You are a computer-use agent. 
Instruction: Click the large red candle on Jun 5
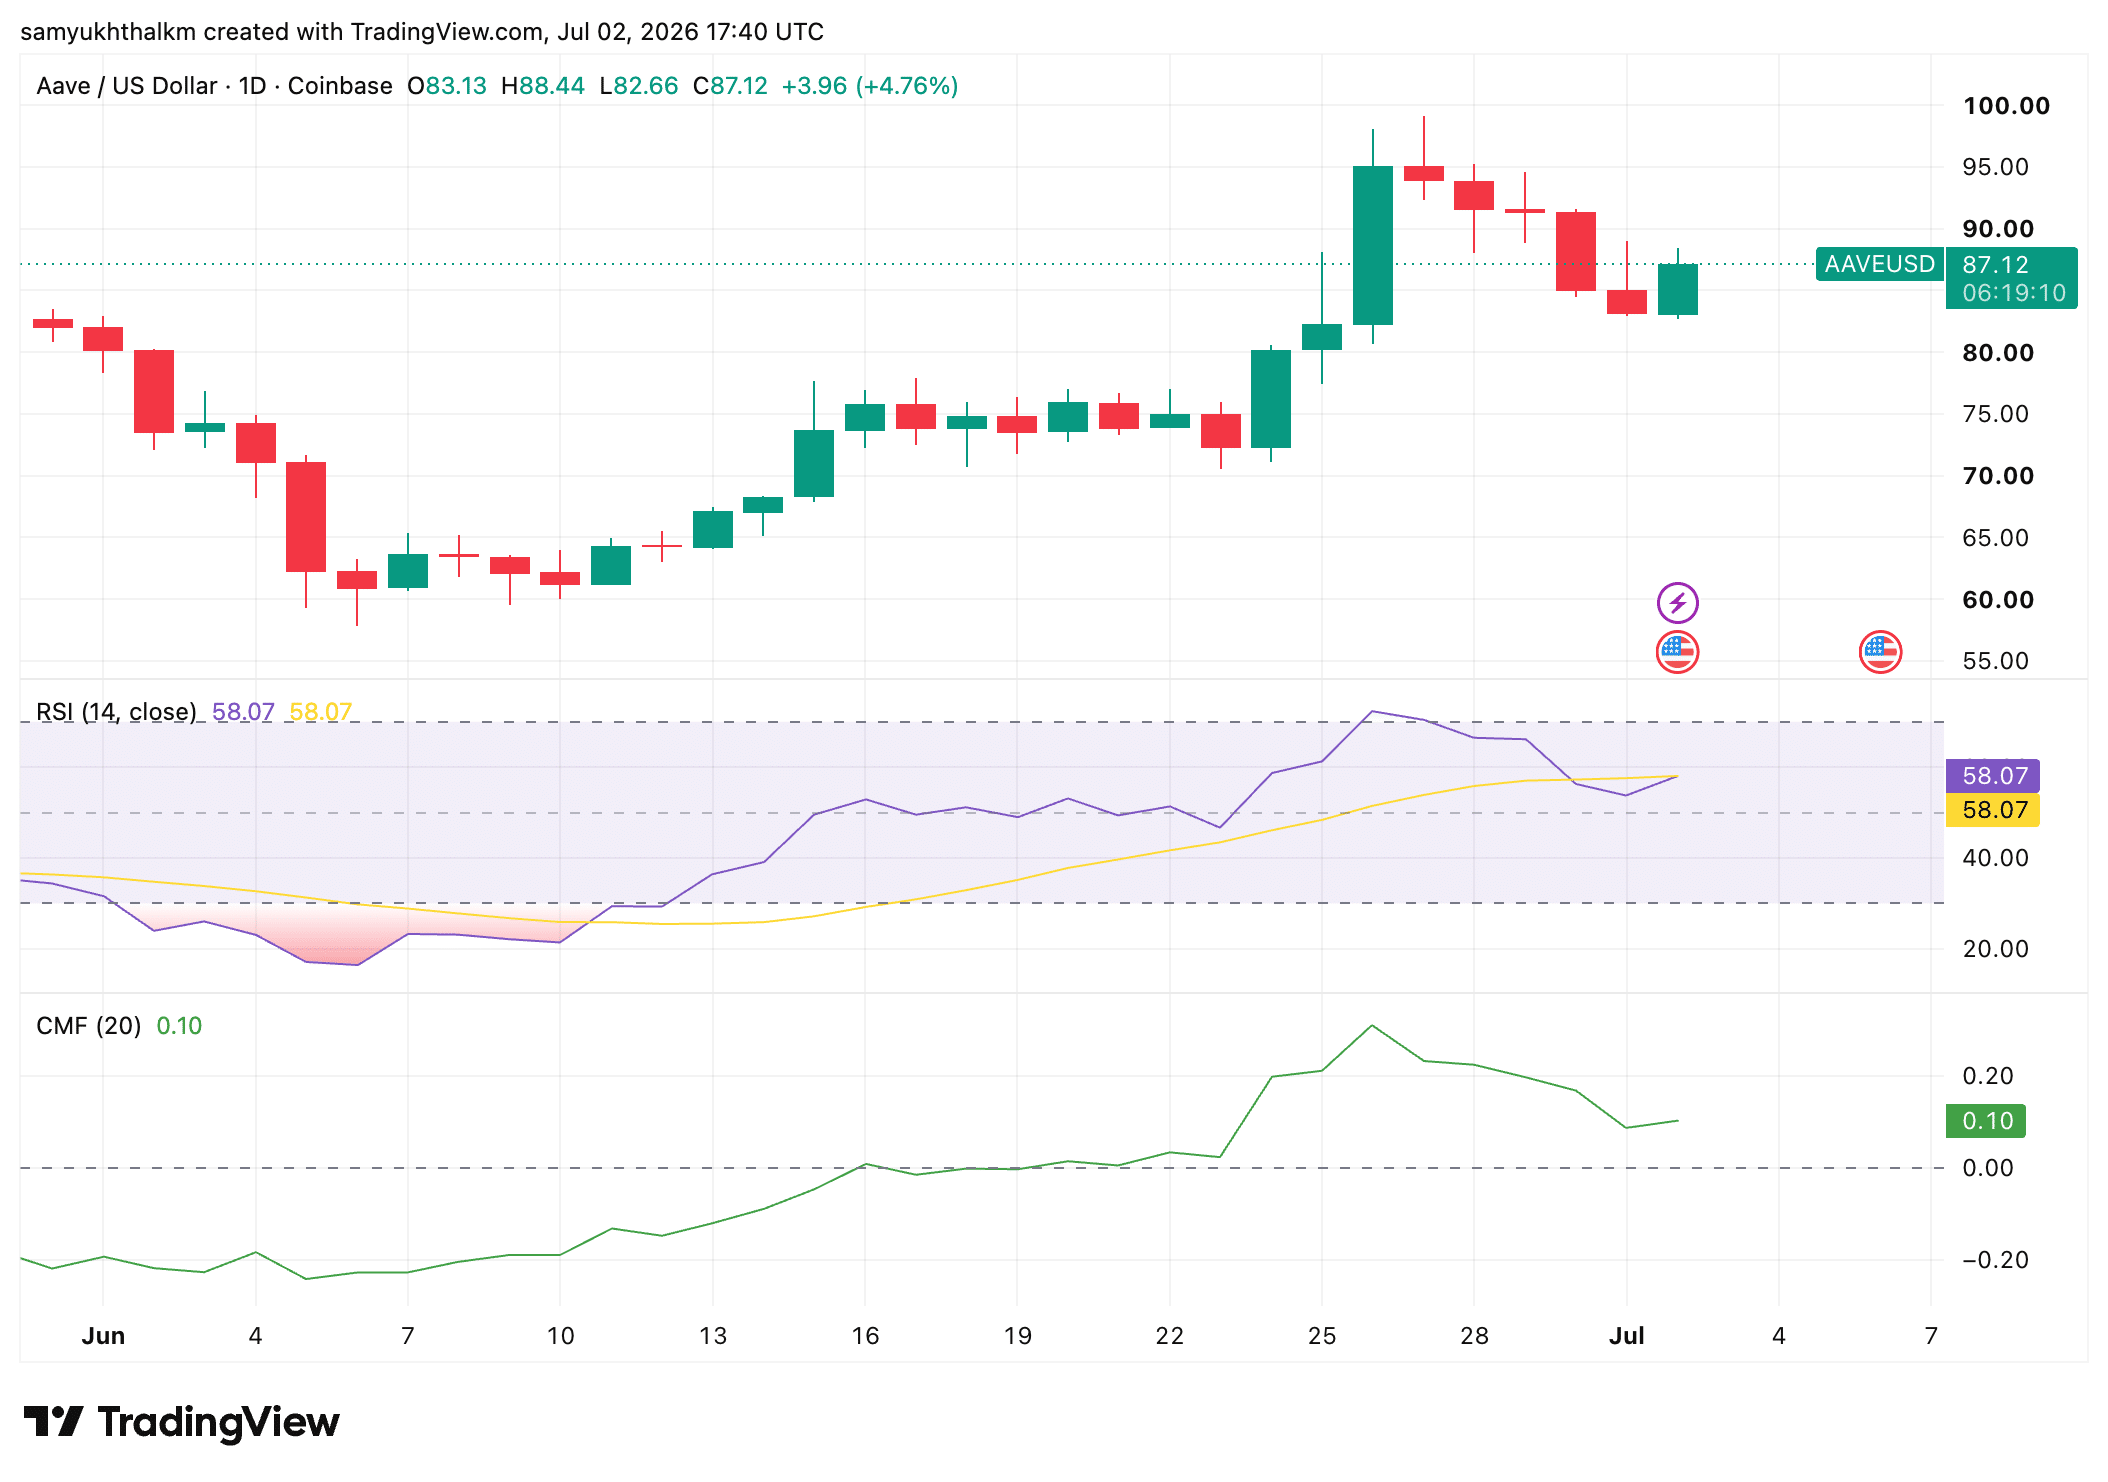[306, 517]
